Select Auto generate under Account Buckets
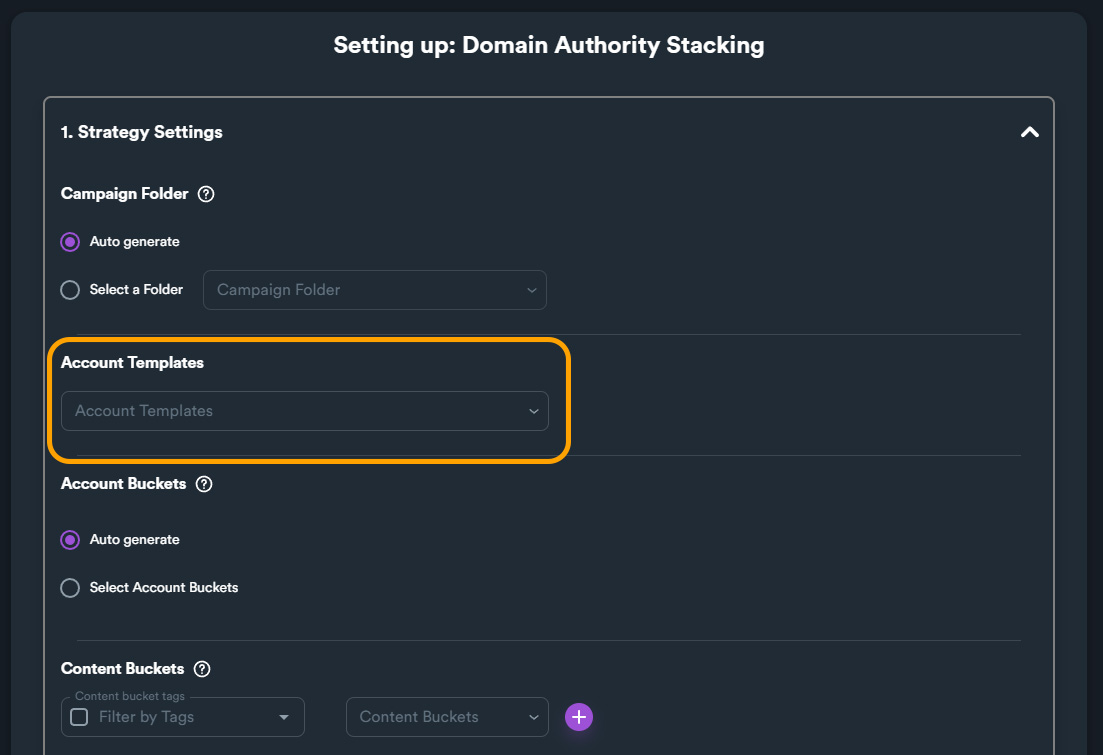Screen dimensions: 1103x755 point(70,540)
